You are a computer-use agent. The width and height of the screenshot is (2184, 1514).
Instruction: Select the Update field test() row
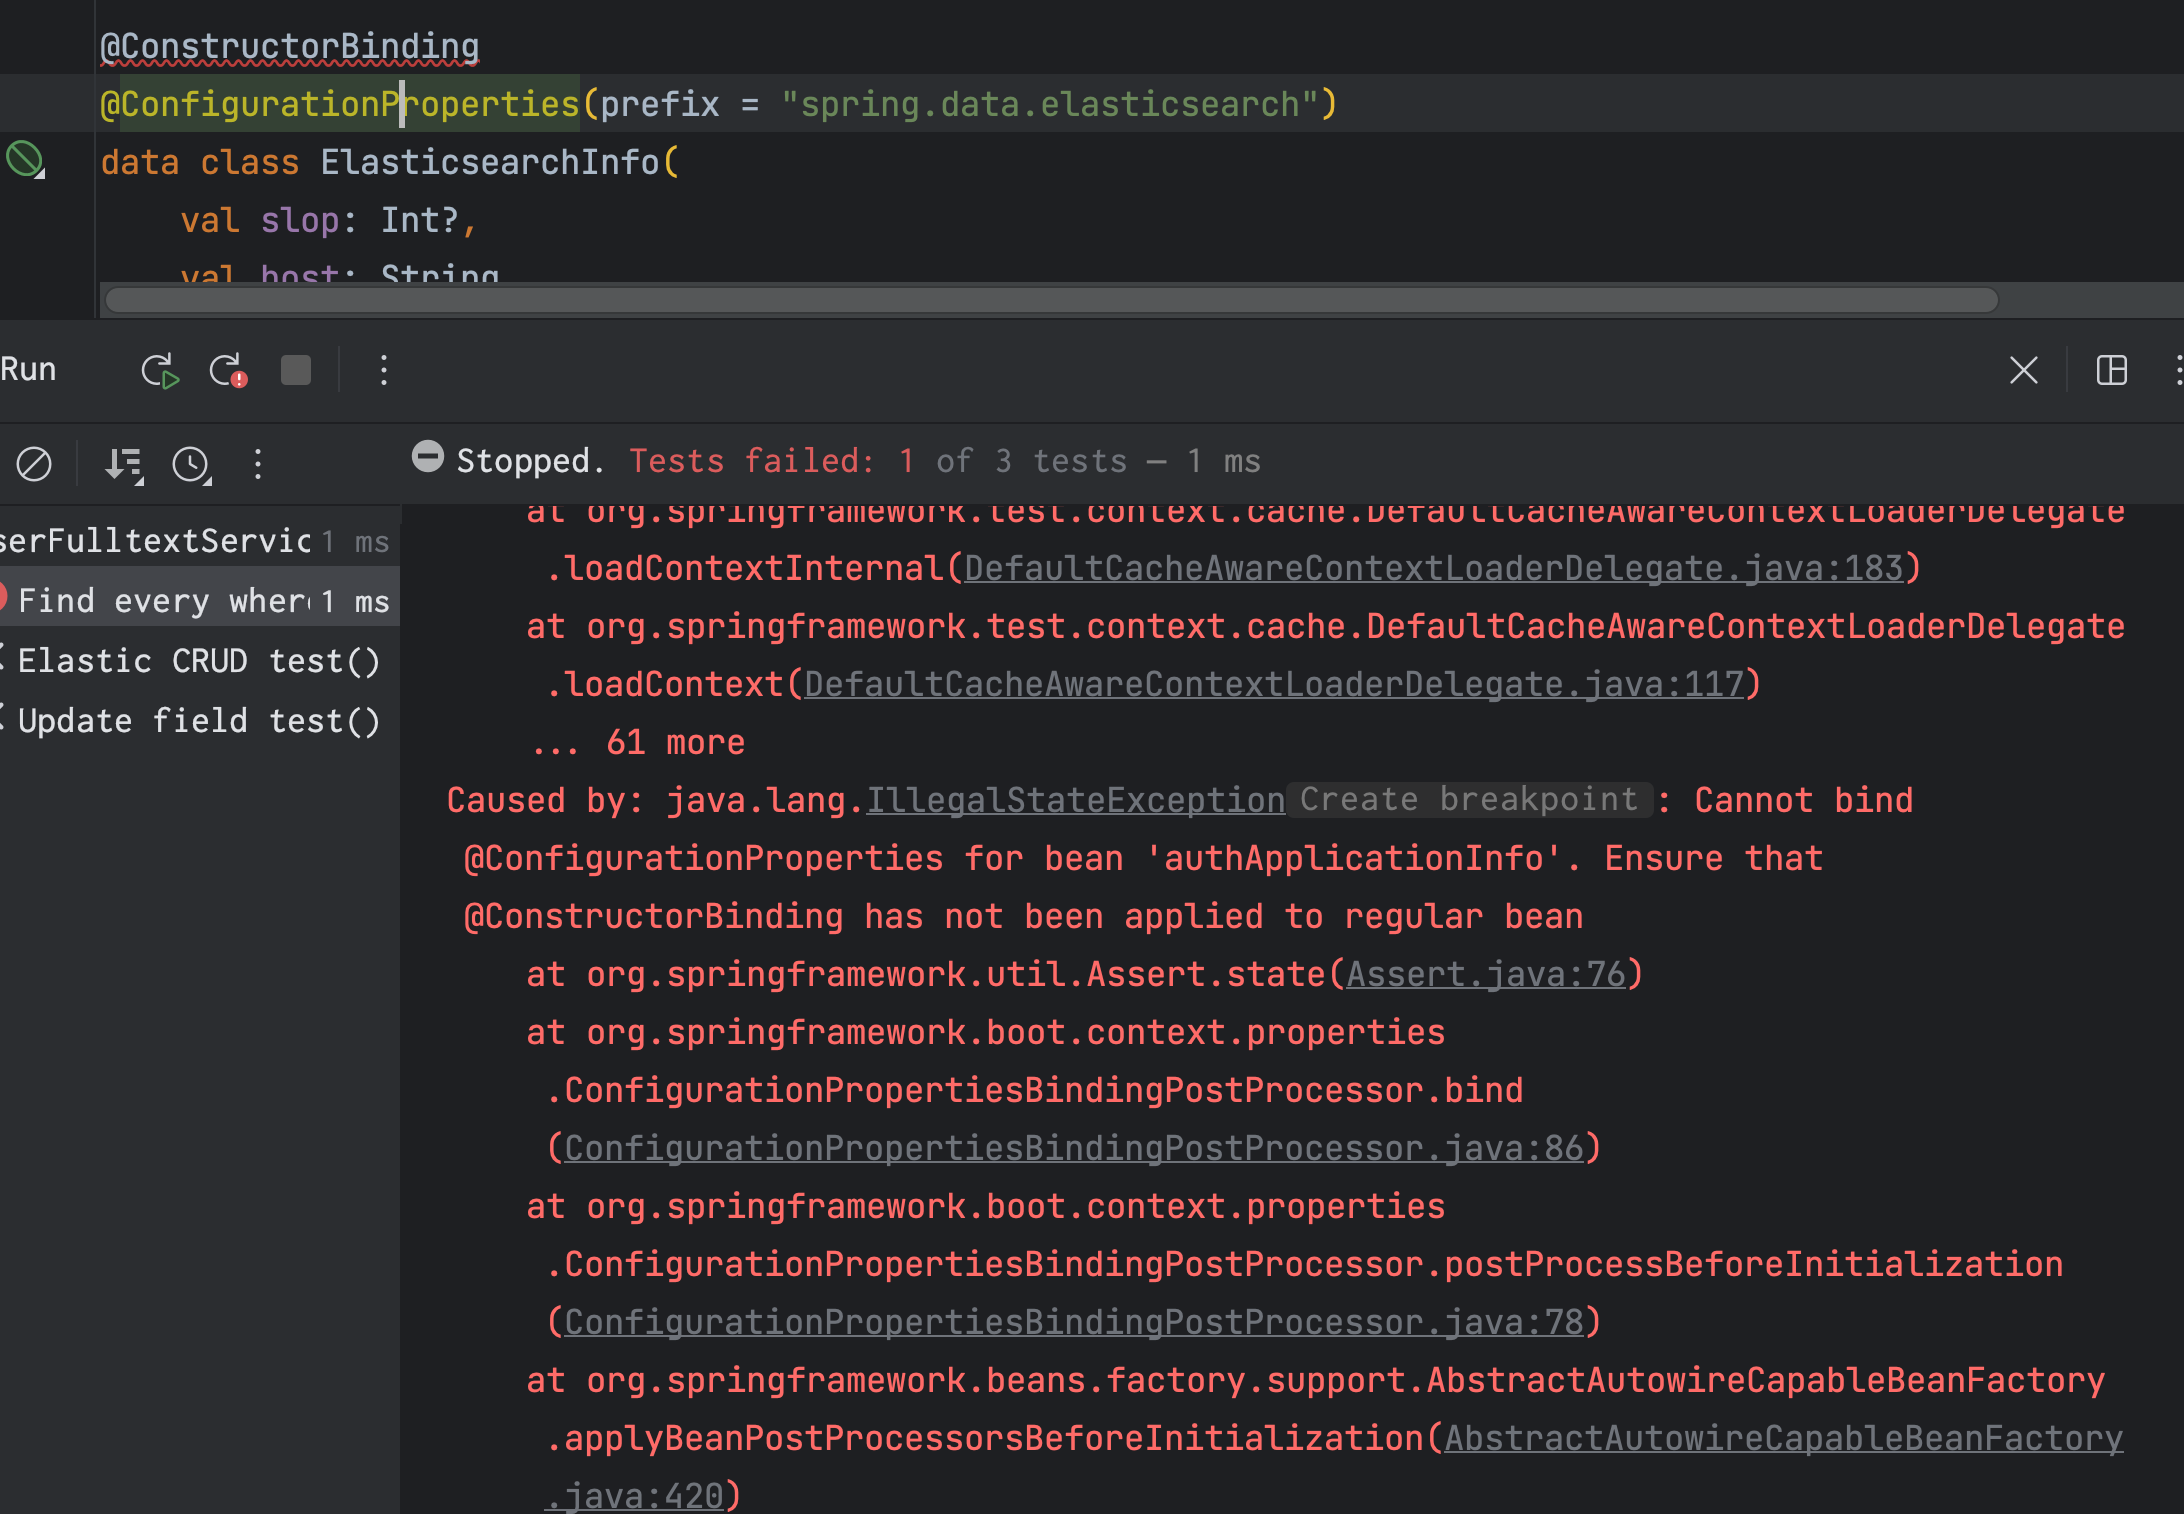[200, 721]
